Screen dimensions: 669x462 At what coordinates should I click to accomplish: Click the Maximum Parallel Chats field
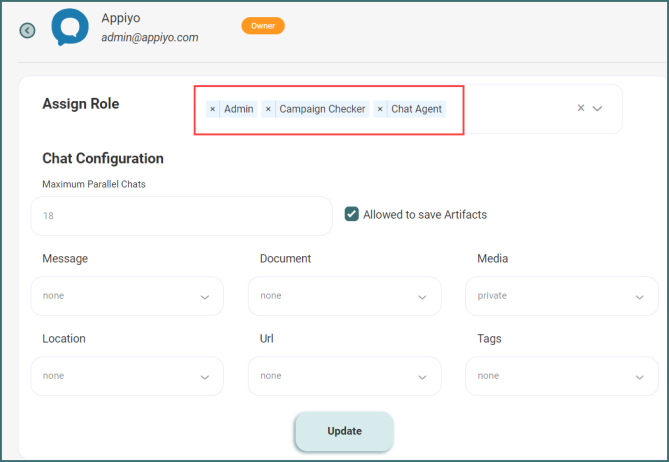[181, 216]
